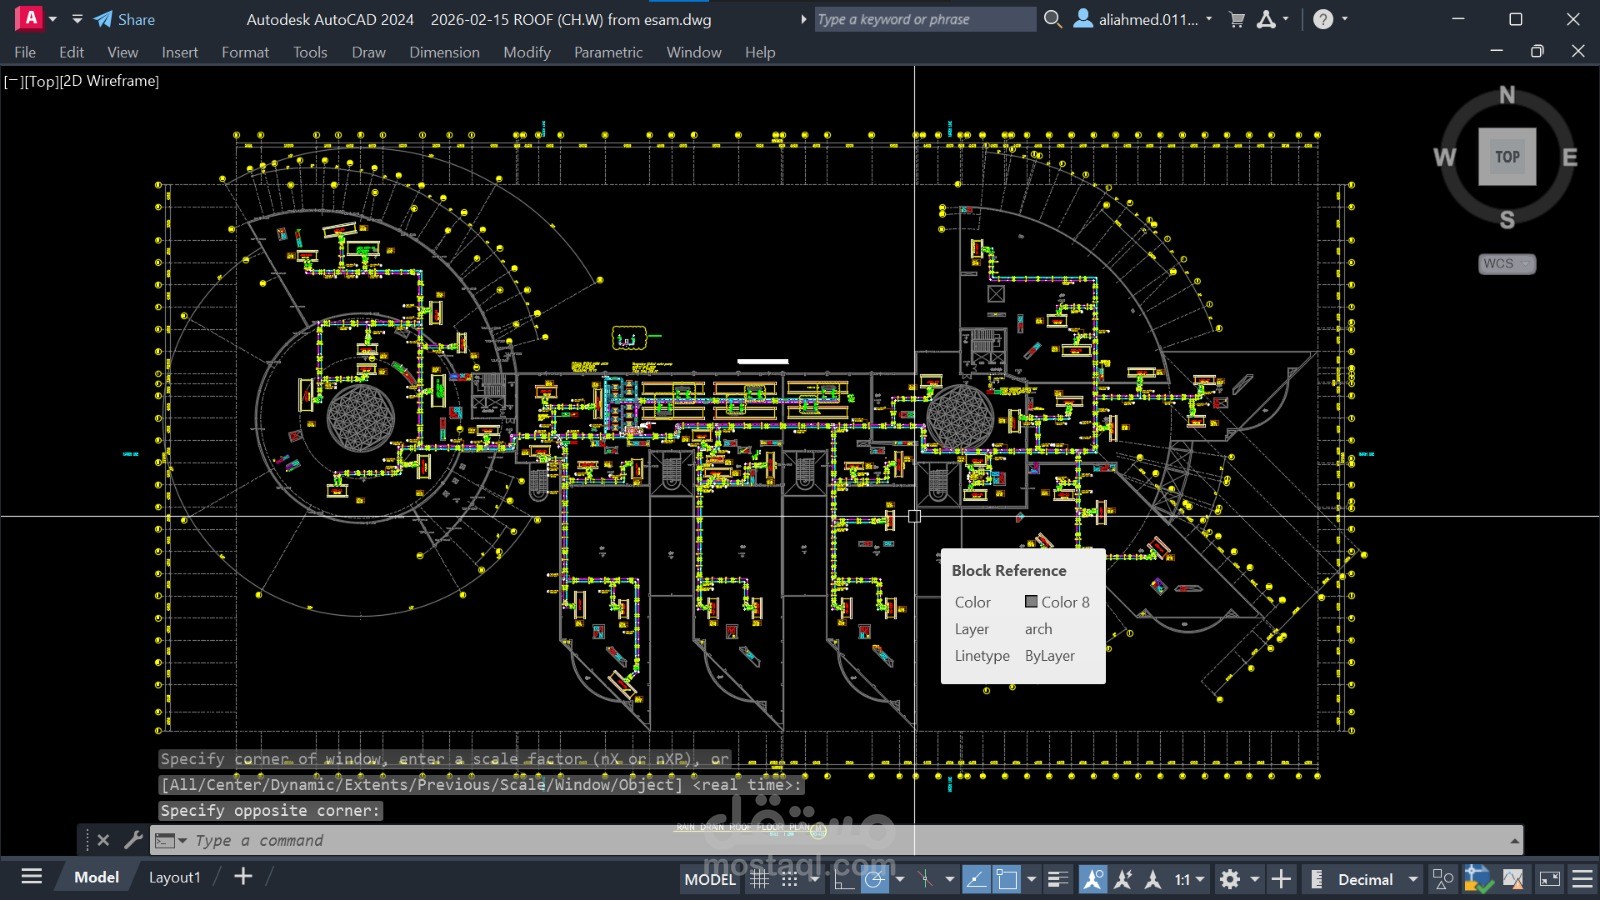Open the Workspace Switching gear

1230,879
